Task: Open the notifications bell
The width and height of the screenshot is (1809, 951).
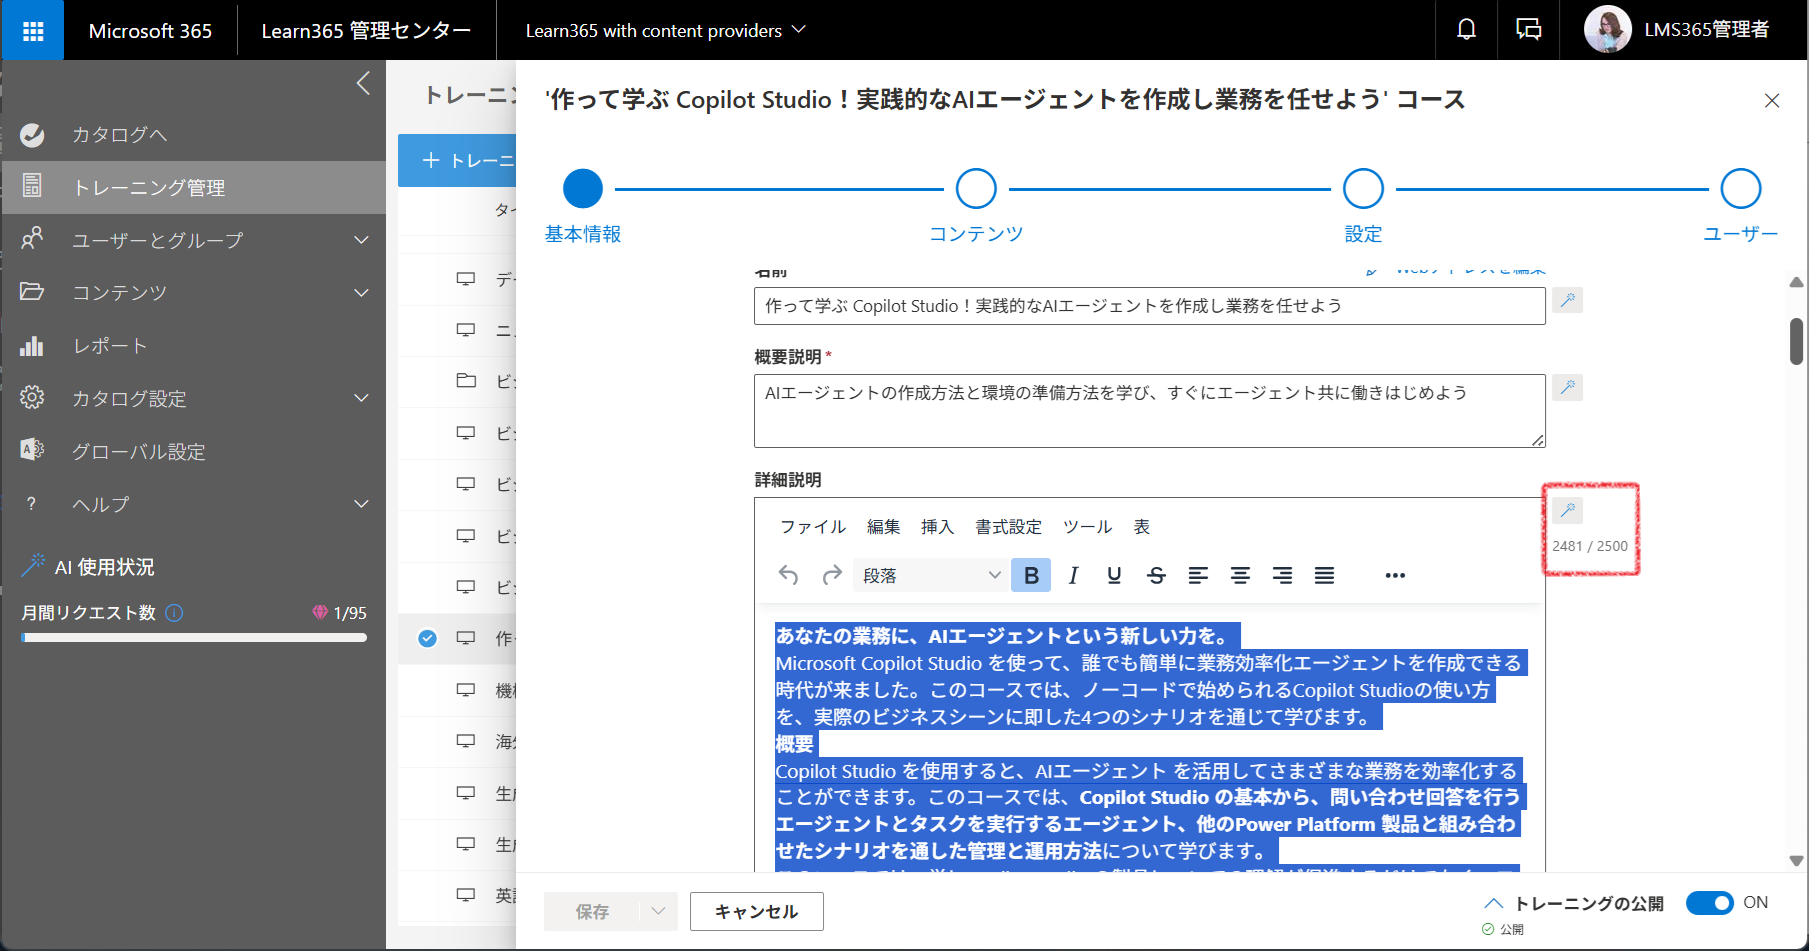Action: click(x=1466, y=30)
